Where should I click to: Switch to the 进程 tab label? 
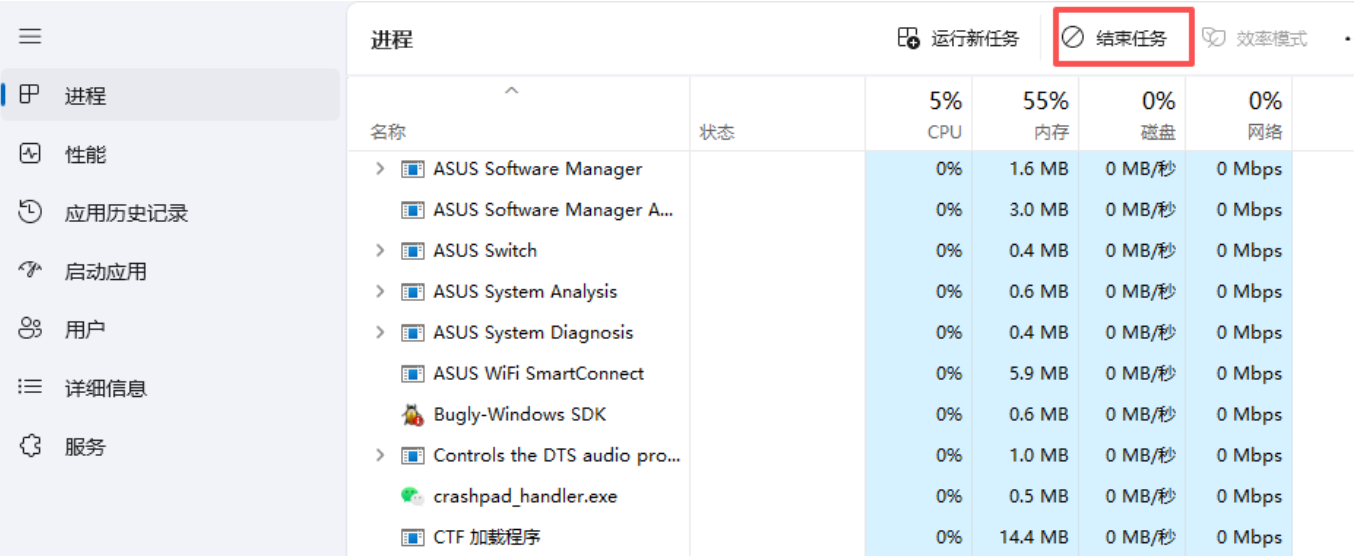coord(86,96)
